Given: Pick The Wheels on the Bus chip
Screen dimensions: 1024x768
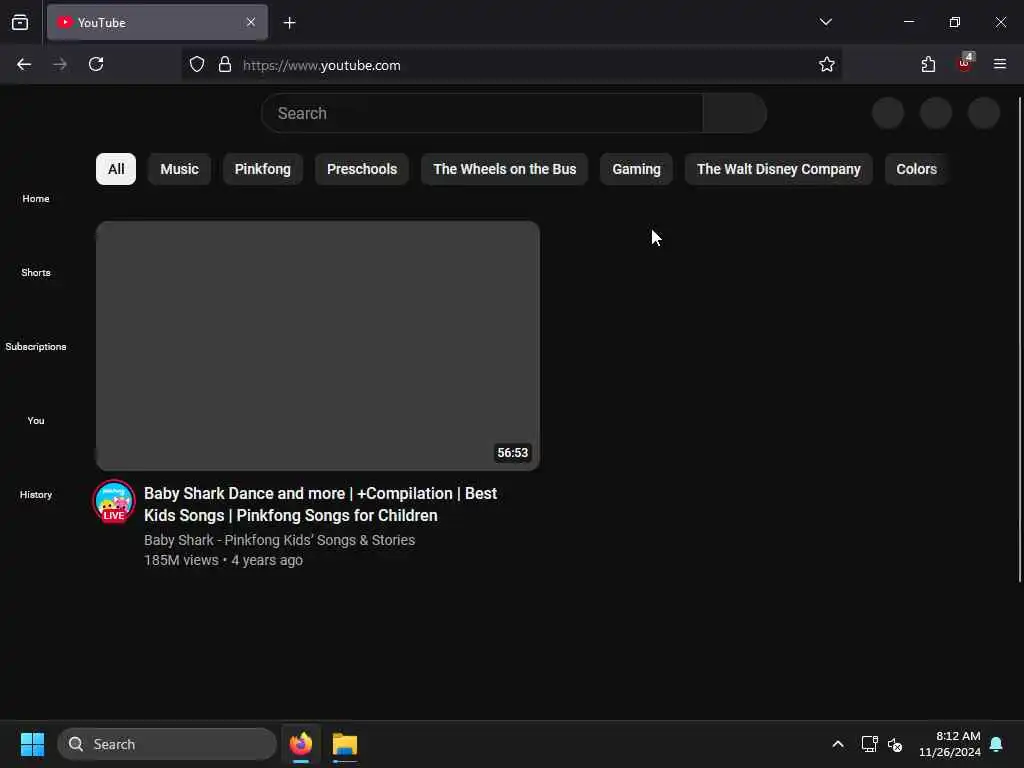Looking at the screenshot, I should coord(505,169).
